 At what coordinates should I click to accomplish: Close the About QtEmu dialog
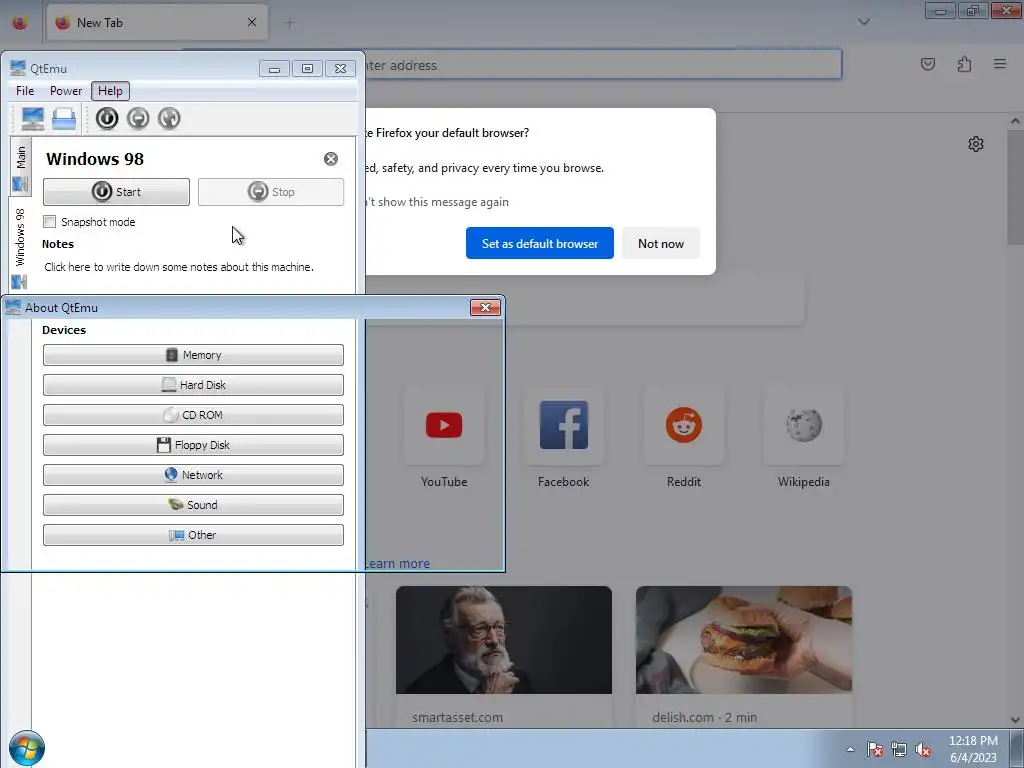485,308
